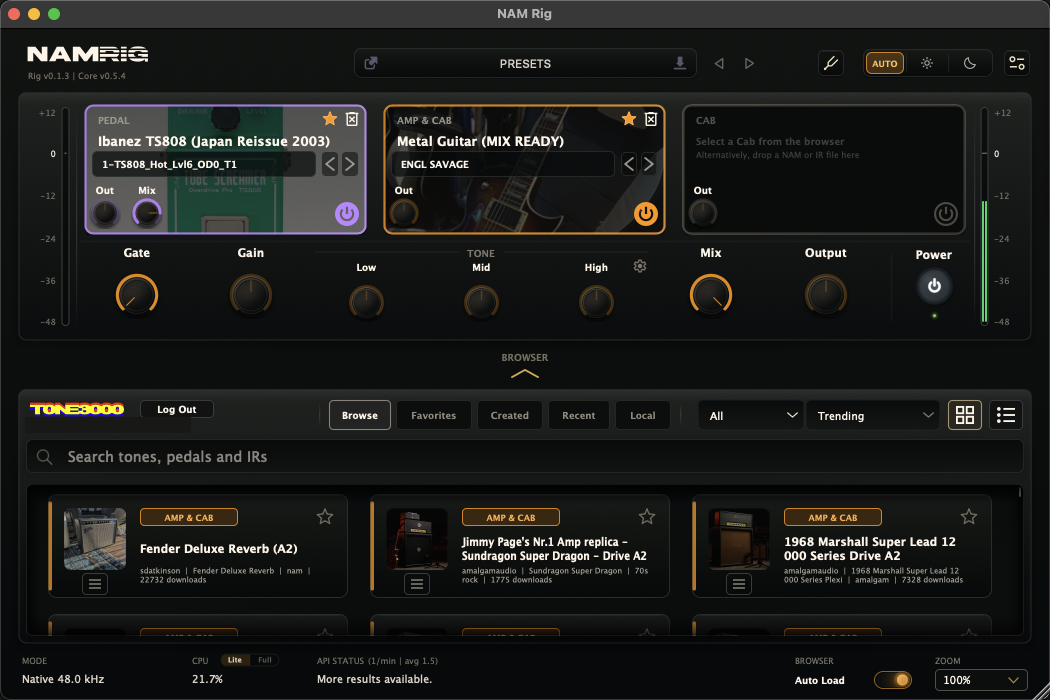Toggle the Amp & Cab power button
The image size is (1050, 700).
point(646,214)
